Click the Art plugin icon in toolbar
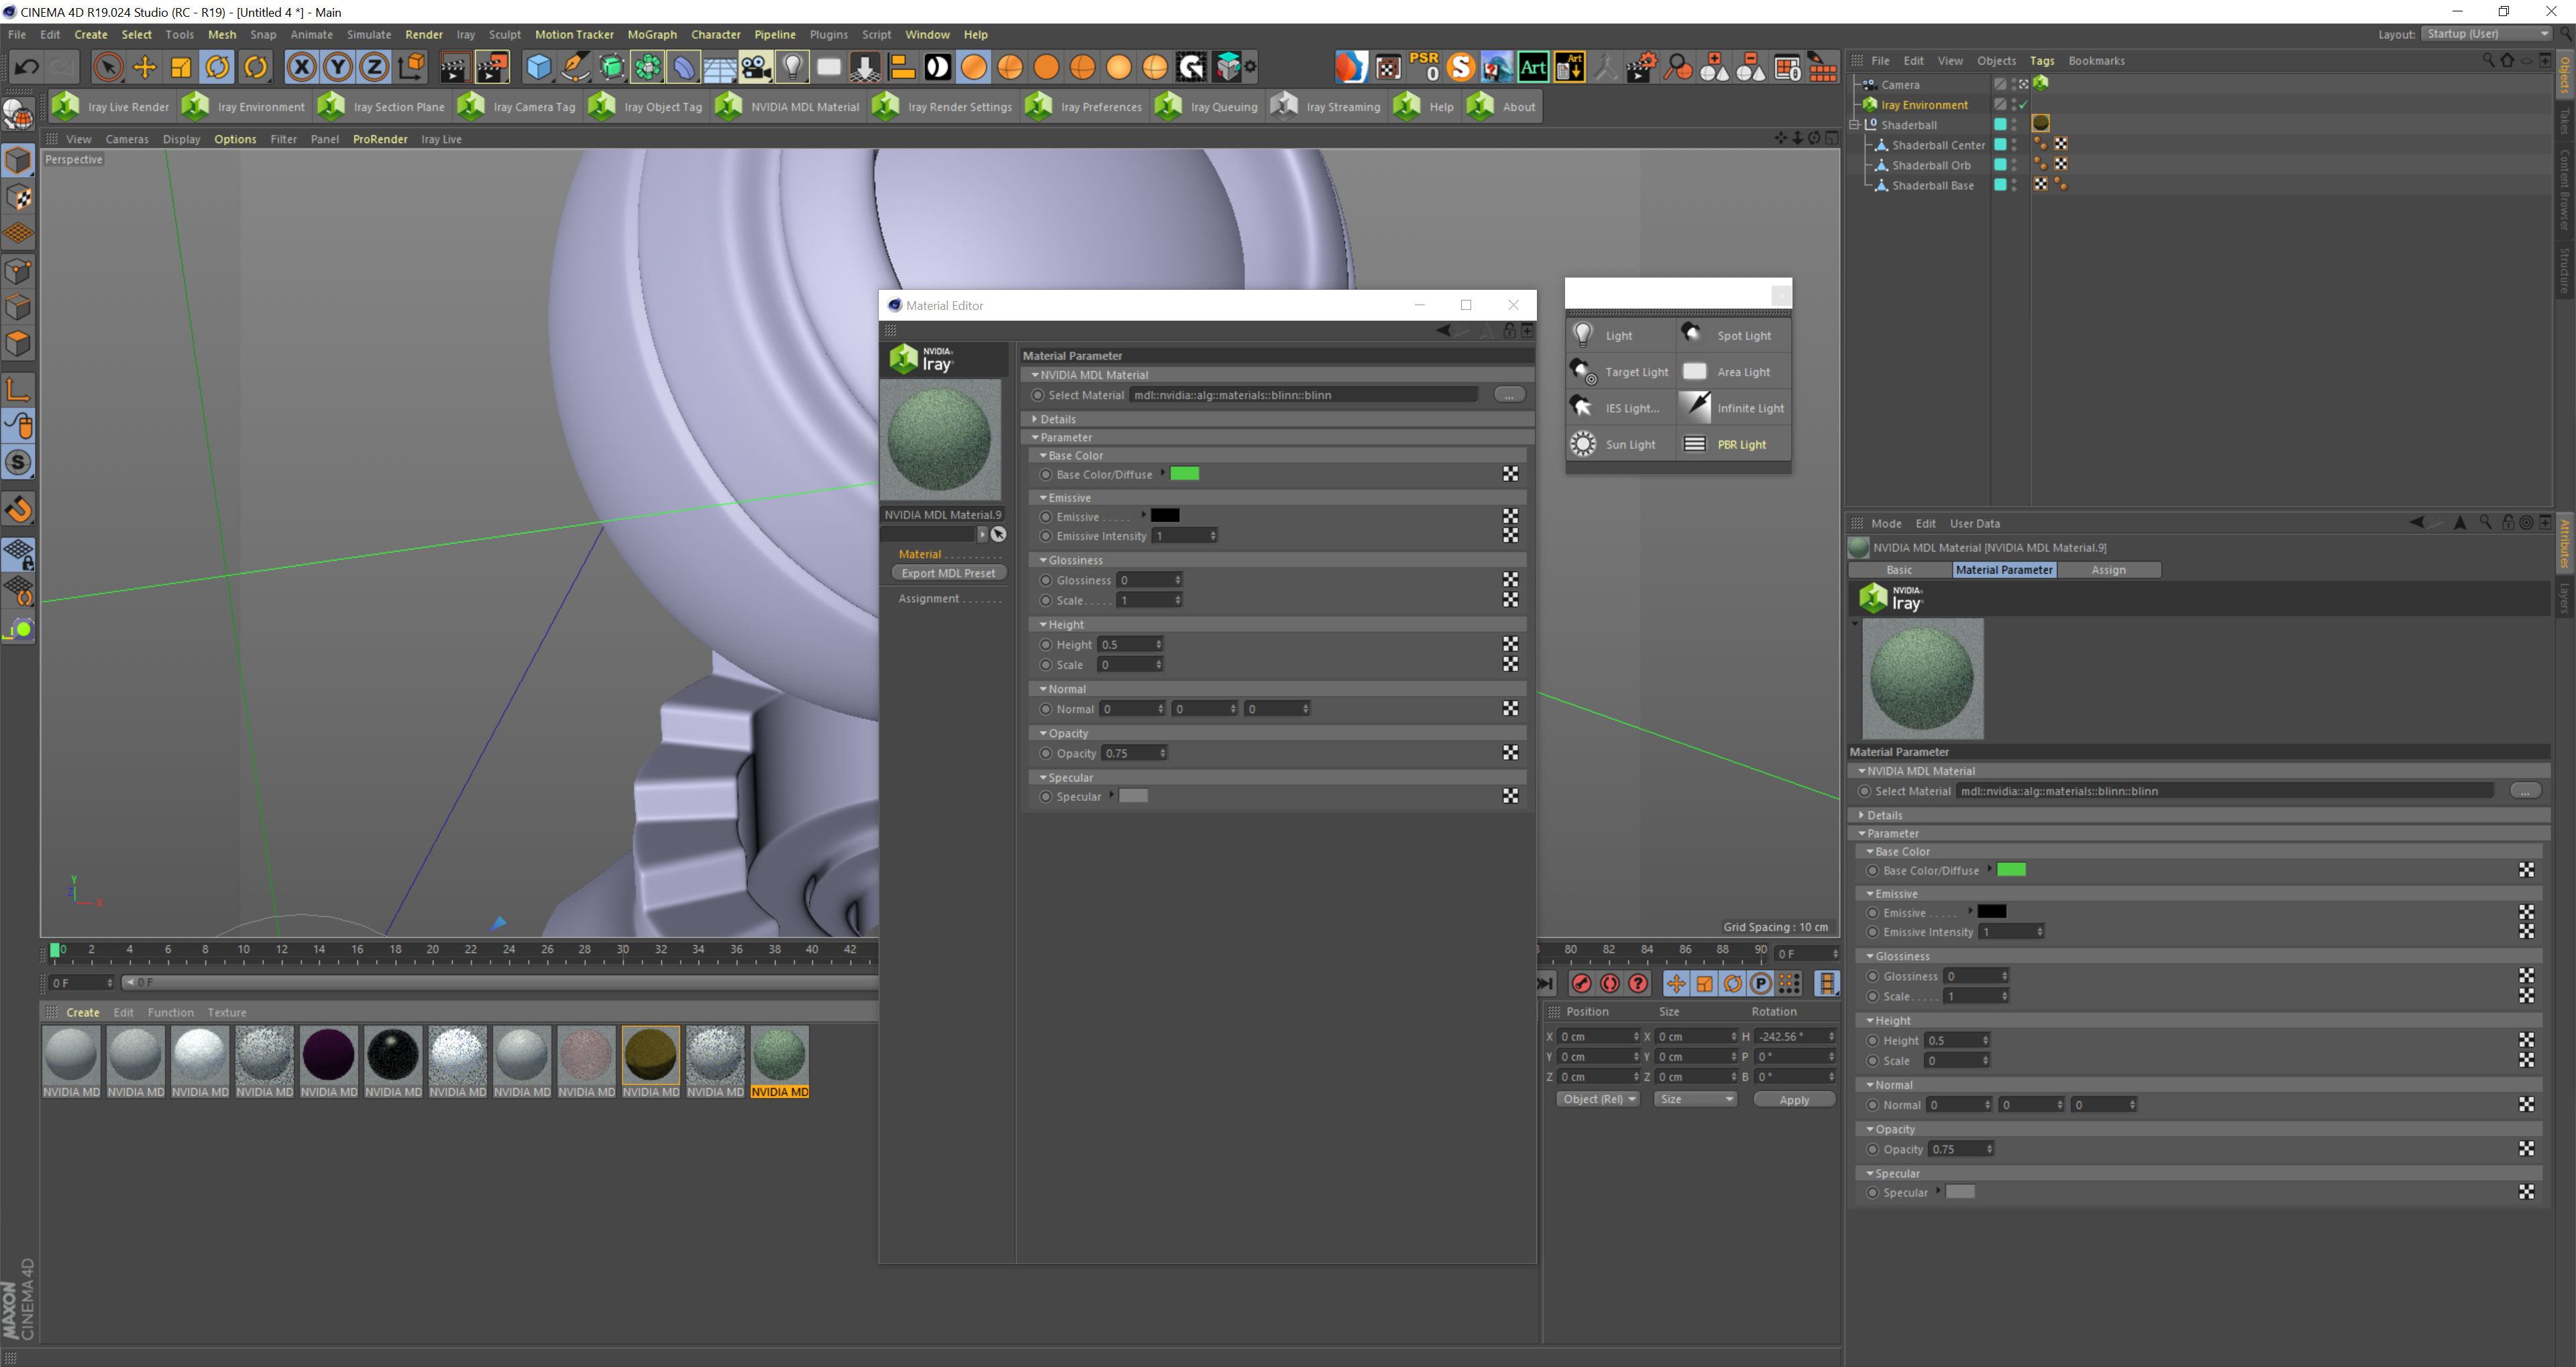The width and height of the screenshot is (2576, 1367). click(1532, 67)
